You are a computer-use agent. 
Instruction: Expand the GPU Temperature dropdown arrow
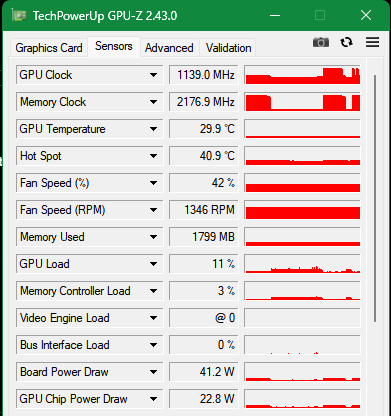[x=153, y=129]
